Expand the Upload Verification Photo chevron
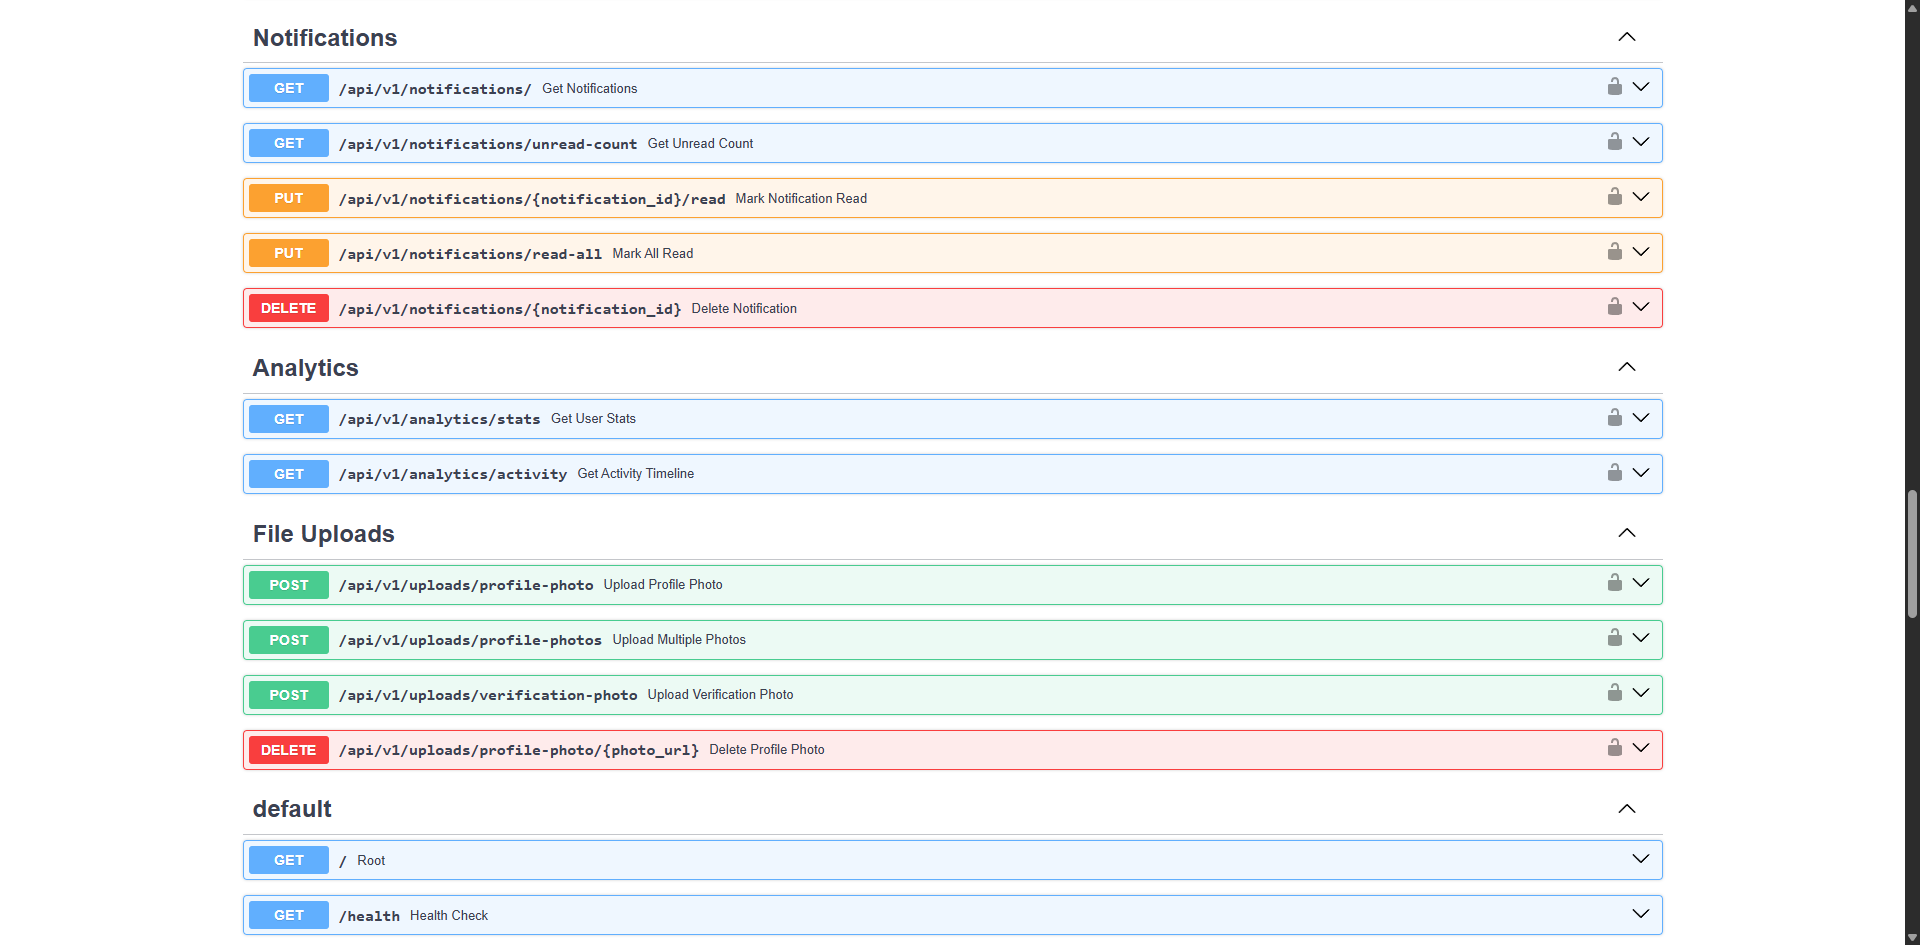Screen dimensions: 1920x945 pos(1641,693)
